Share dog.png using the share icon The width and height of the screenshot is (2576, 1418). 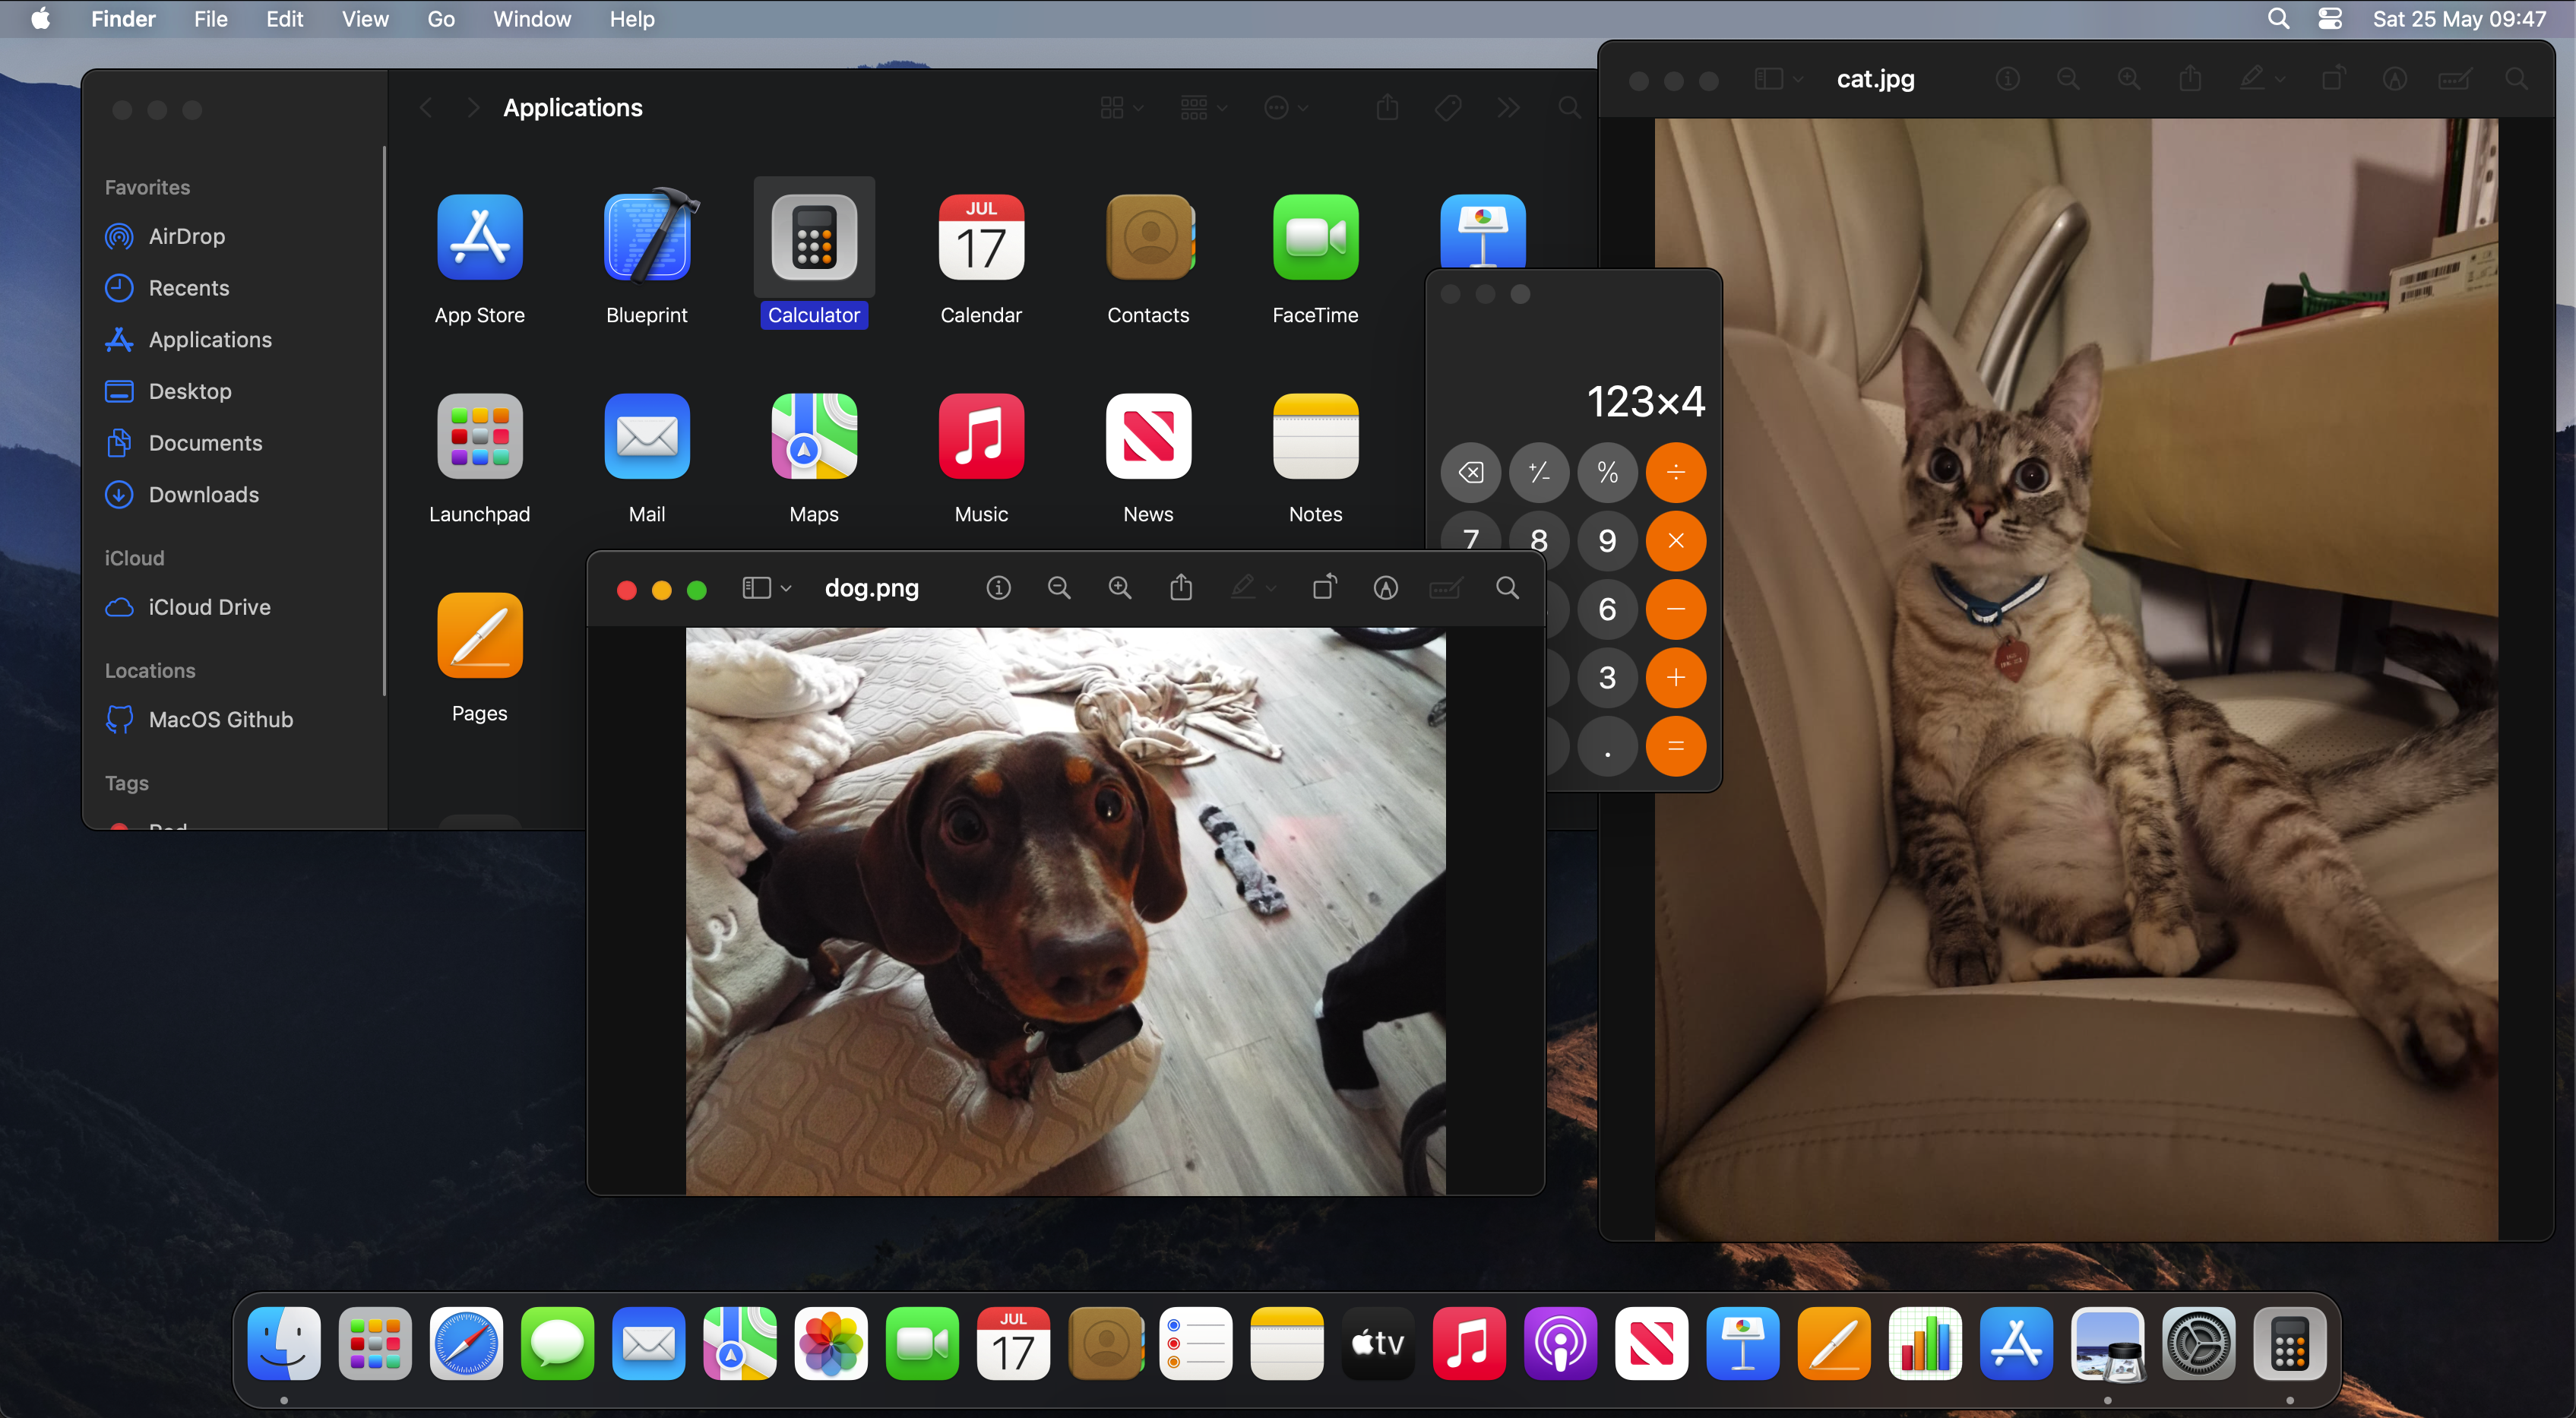click(x=1181, y=587)
